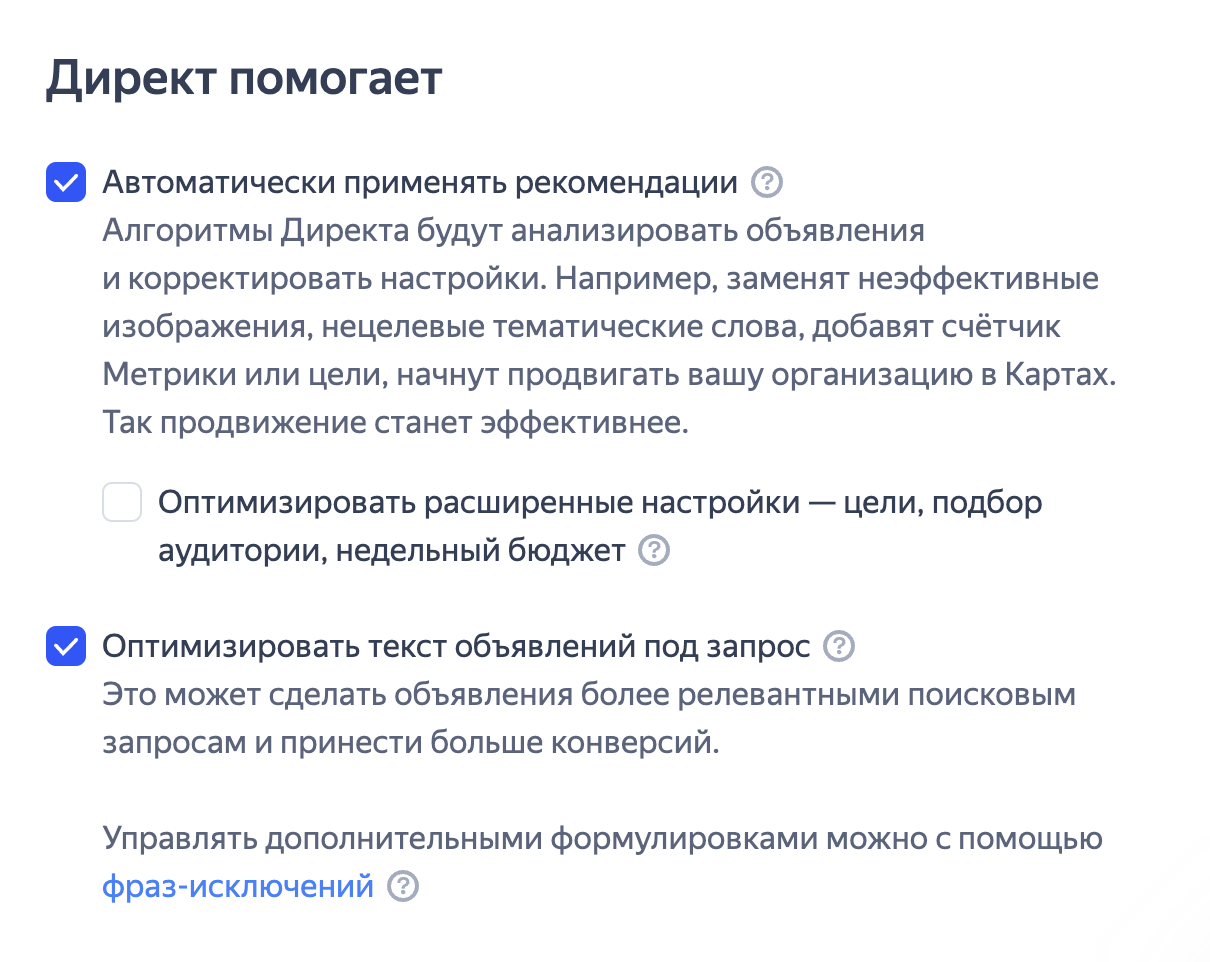This screenshot has width=1210, height=962.
Task: Click the line "запросам и принести больше конверсий."
Action: pyautogui.click(x=410, y=743)
